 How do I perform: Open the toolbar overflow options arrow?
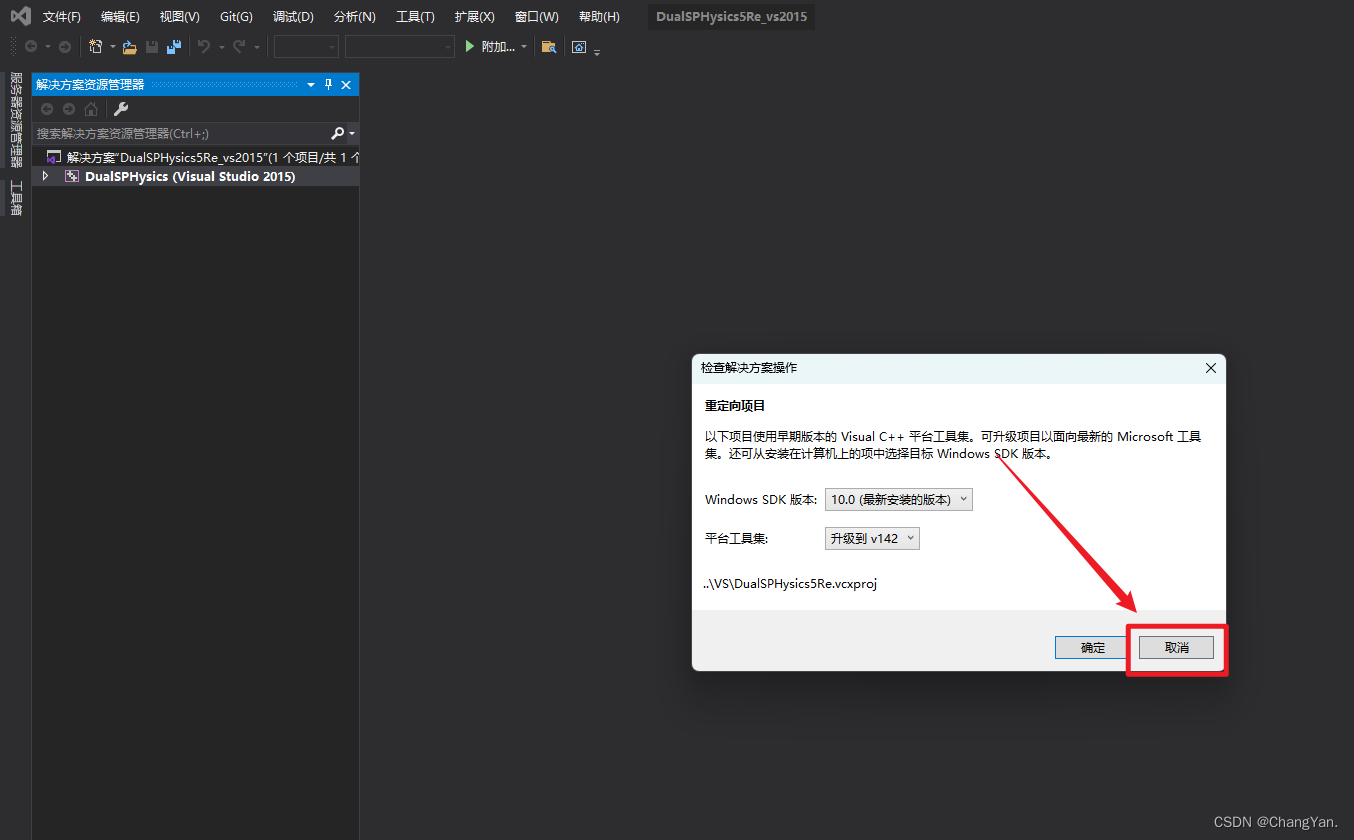tap(597, 51)
